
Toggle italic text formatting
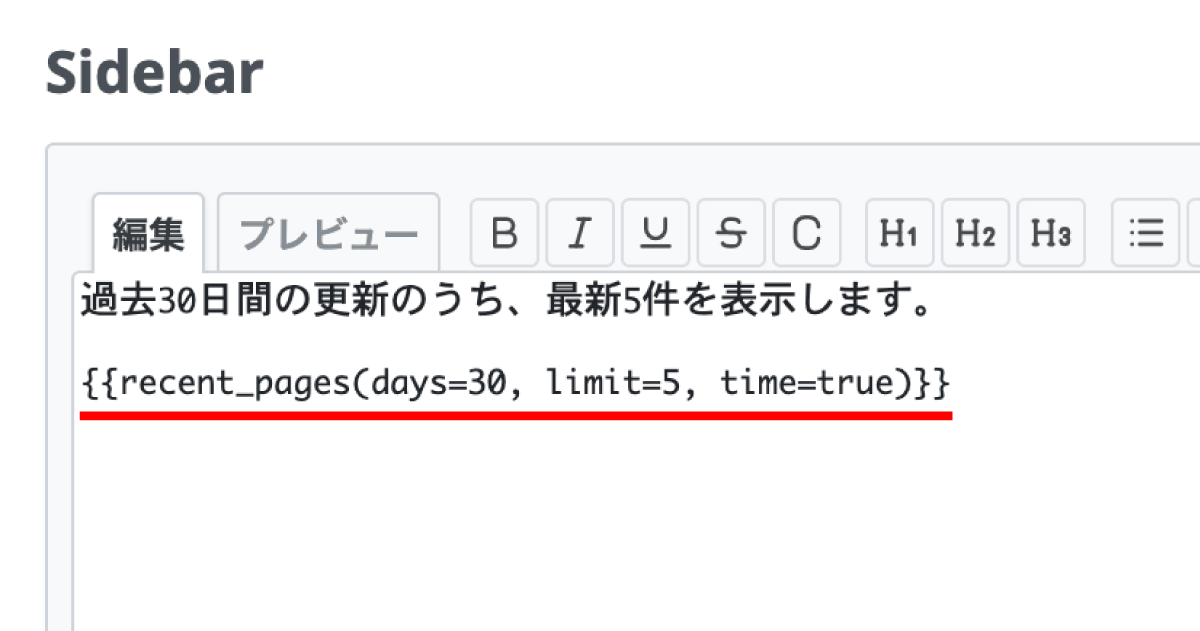point(580,233)
